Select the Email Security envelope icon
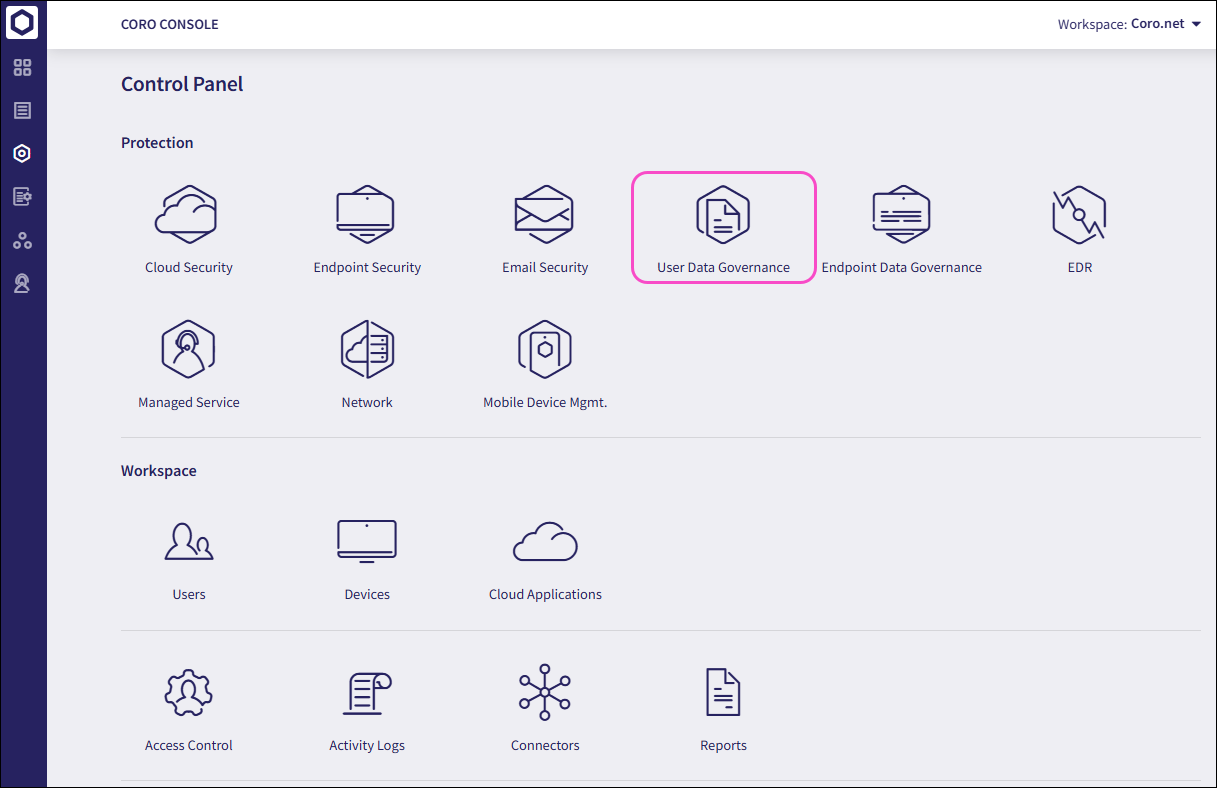This screenshot has width=1217, height=788. tap(544, 213)
